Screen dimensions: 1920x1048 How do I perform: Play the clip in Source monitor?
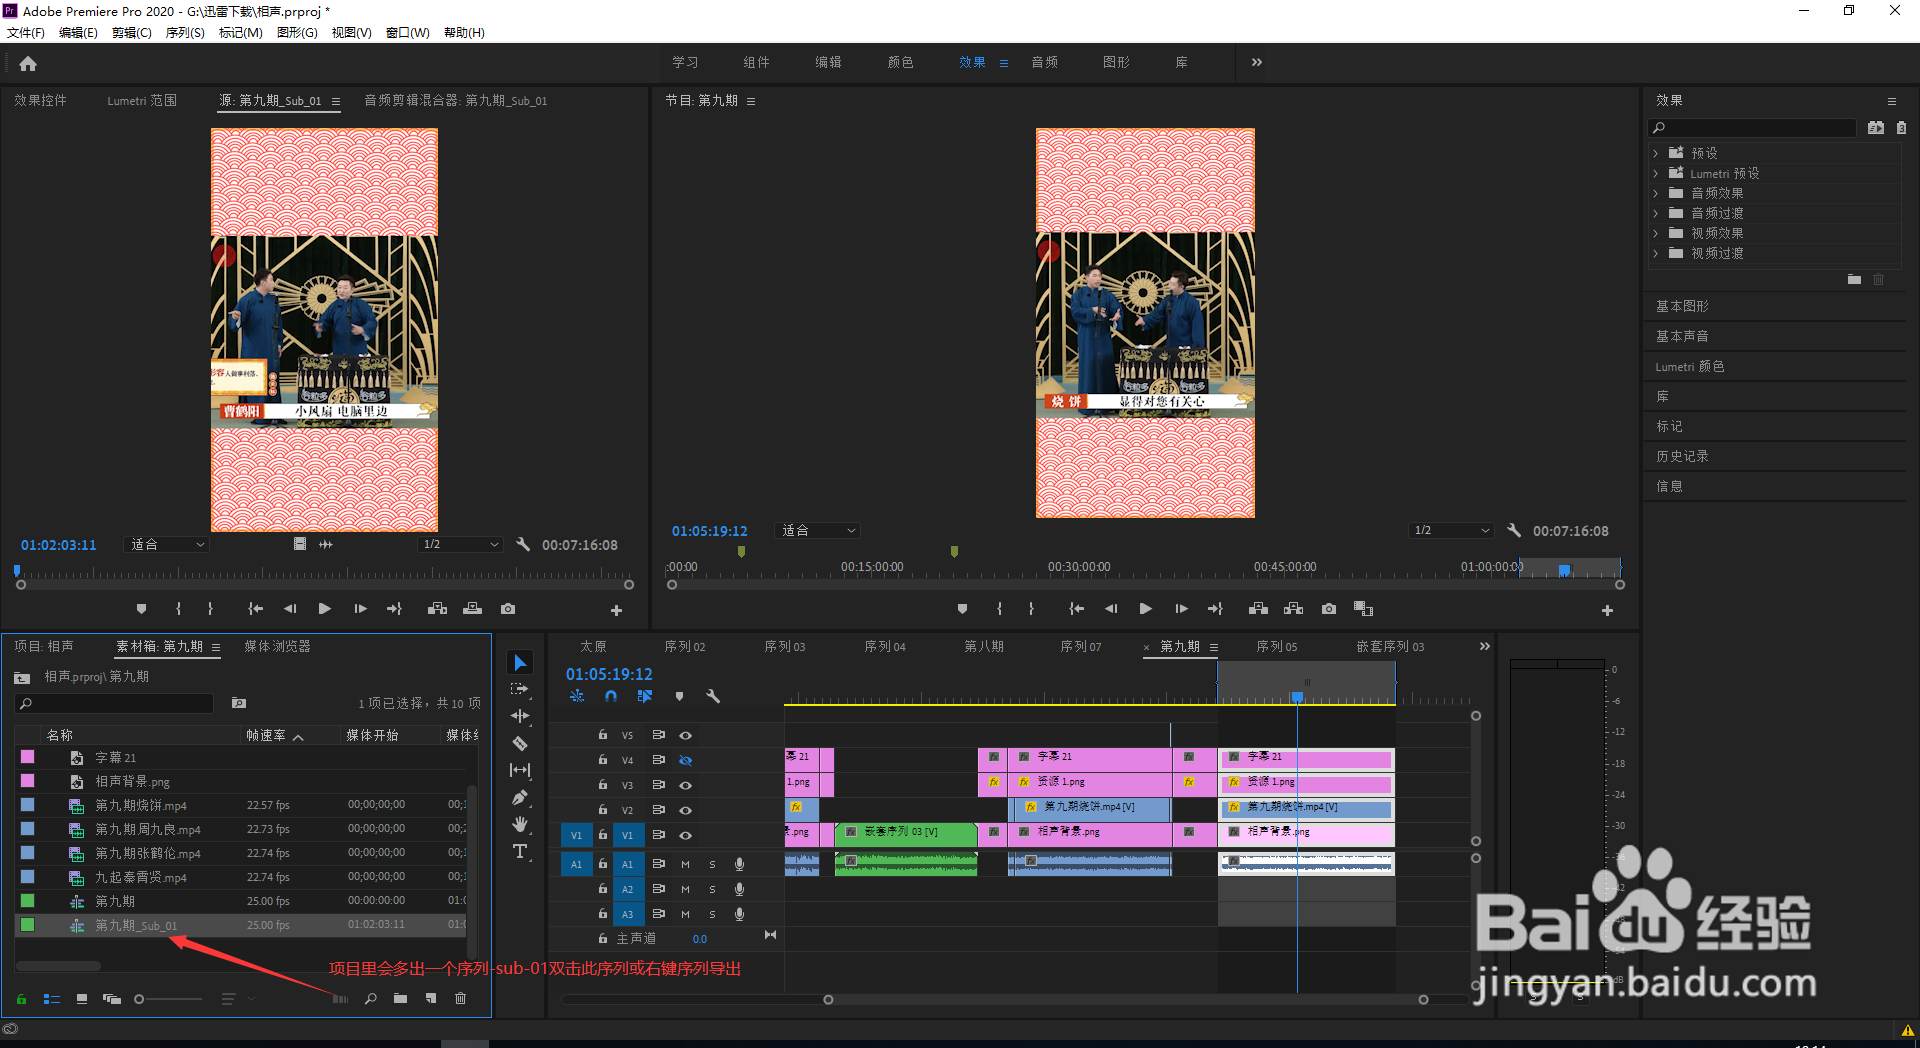click(324, 609)
